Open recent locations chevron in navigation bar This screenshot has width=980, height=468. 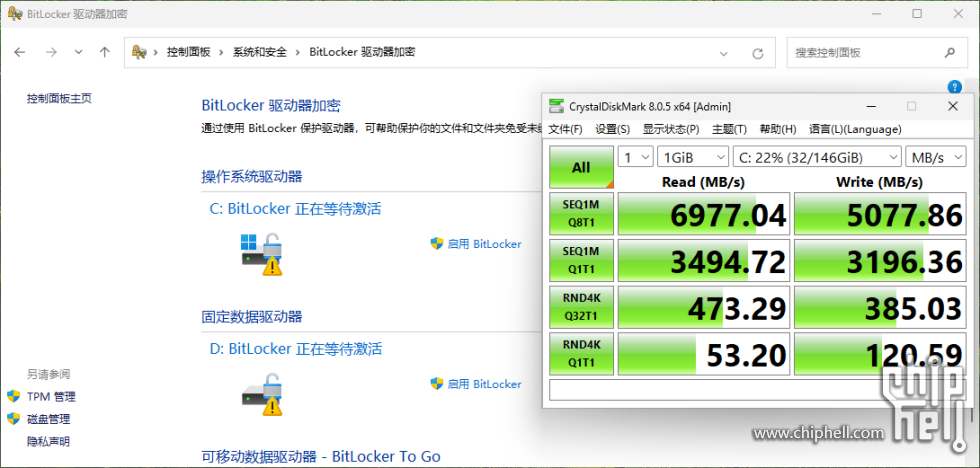point(78,52)
